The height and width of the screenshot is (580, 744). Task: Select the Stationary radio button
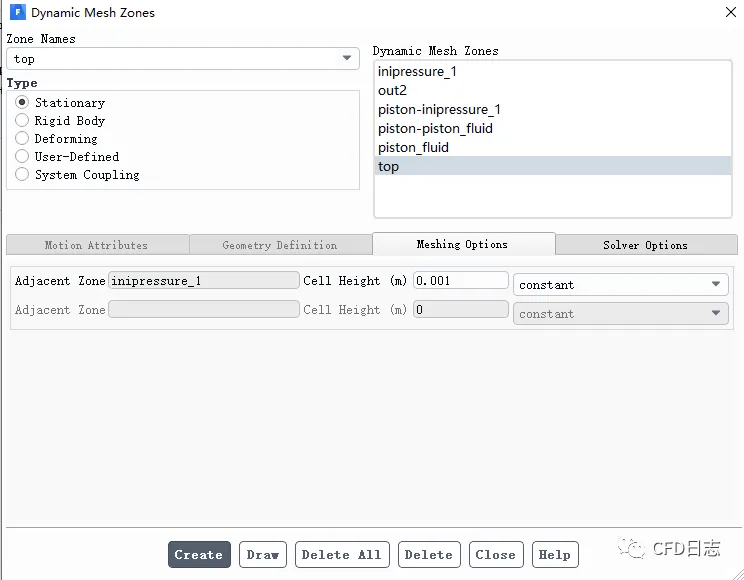click(x=23, y=103)
